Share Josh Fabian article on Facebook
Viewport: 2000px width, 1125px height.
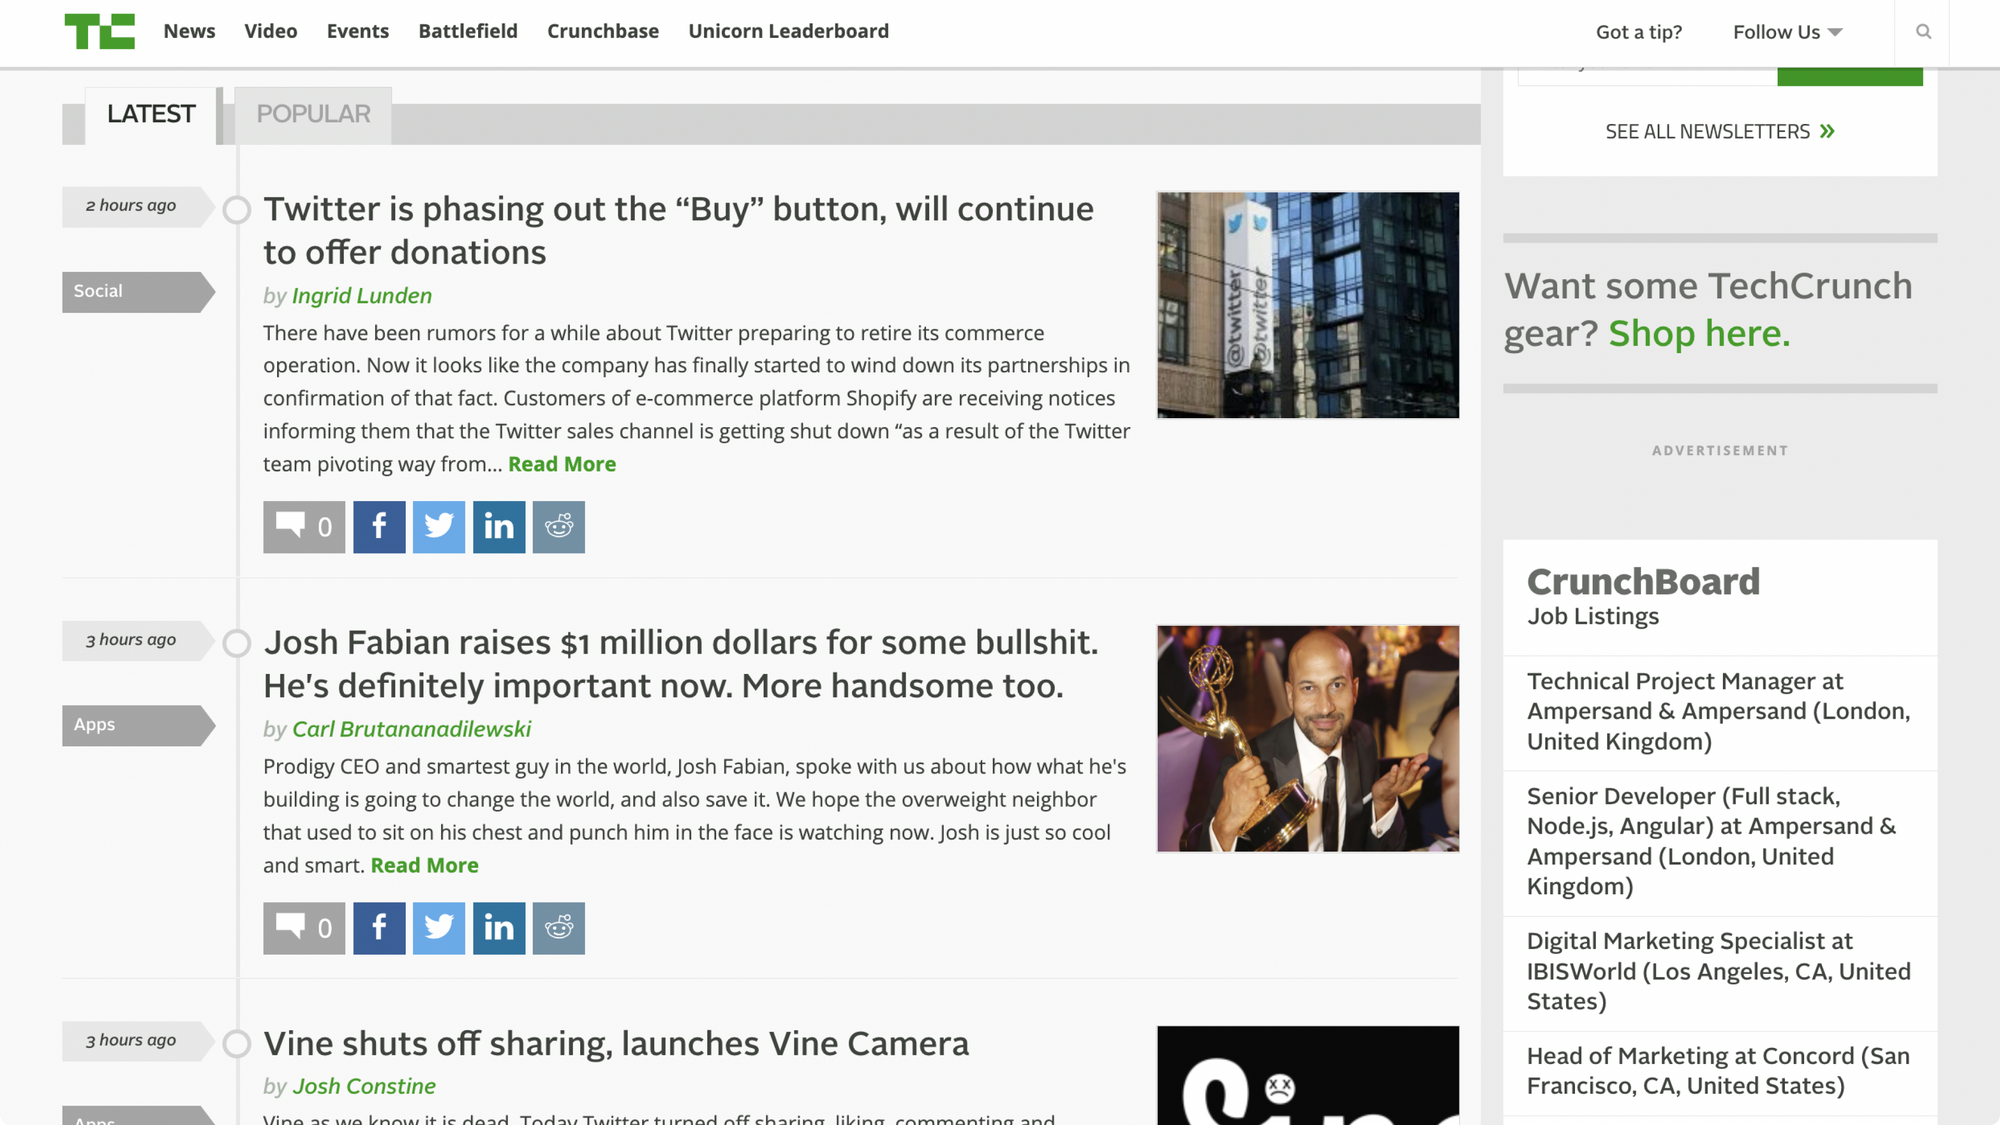(x=379, y=928)
